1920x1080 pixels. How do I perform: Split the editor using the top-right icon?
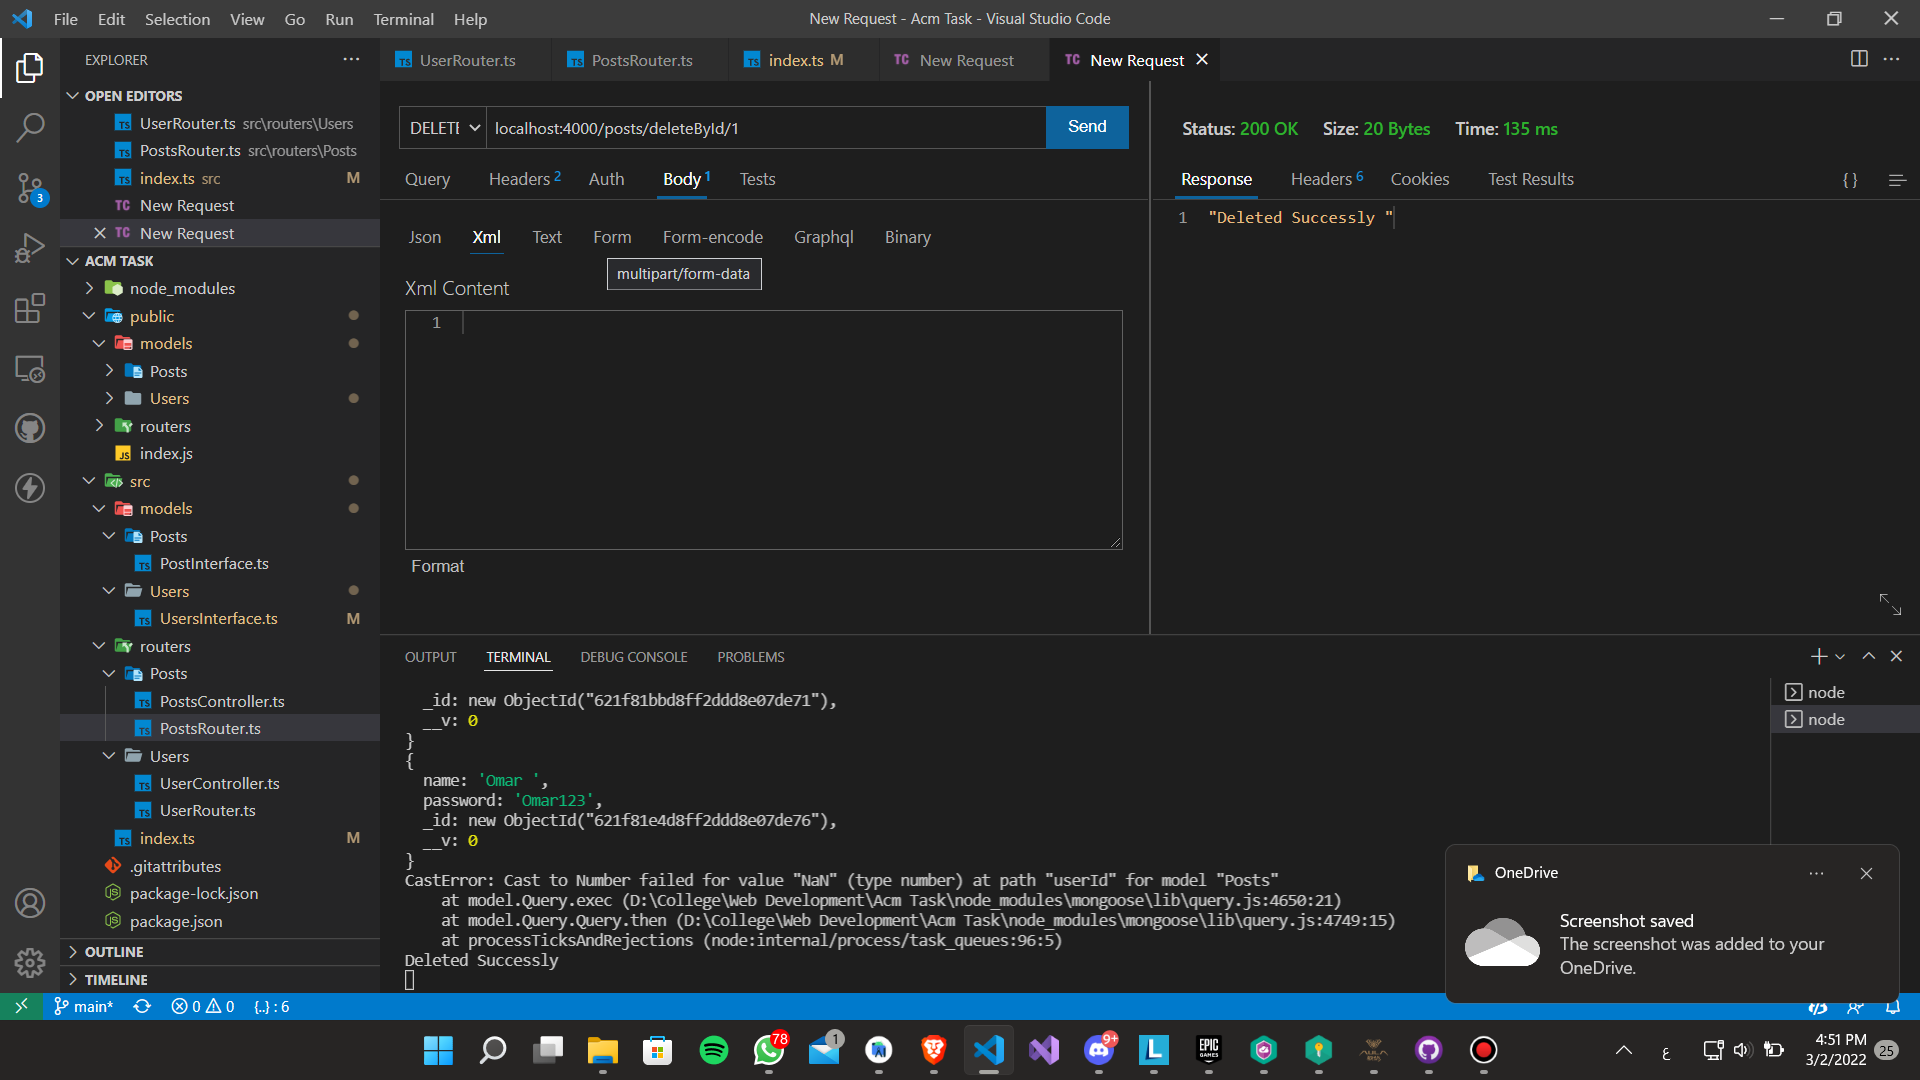point(1859,59)
